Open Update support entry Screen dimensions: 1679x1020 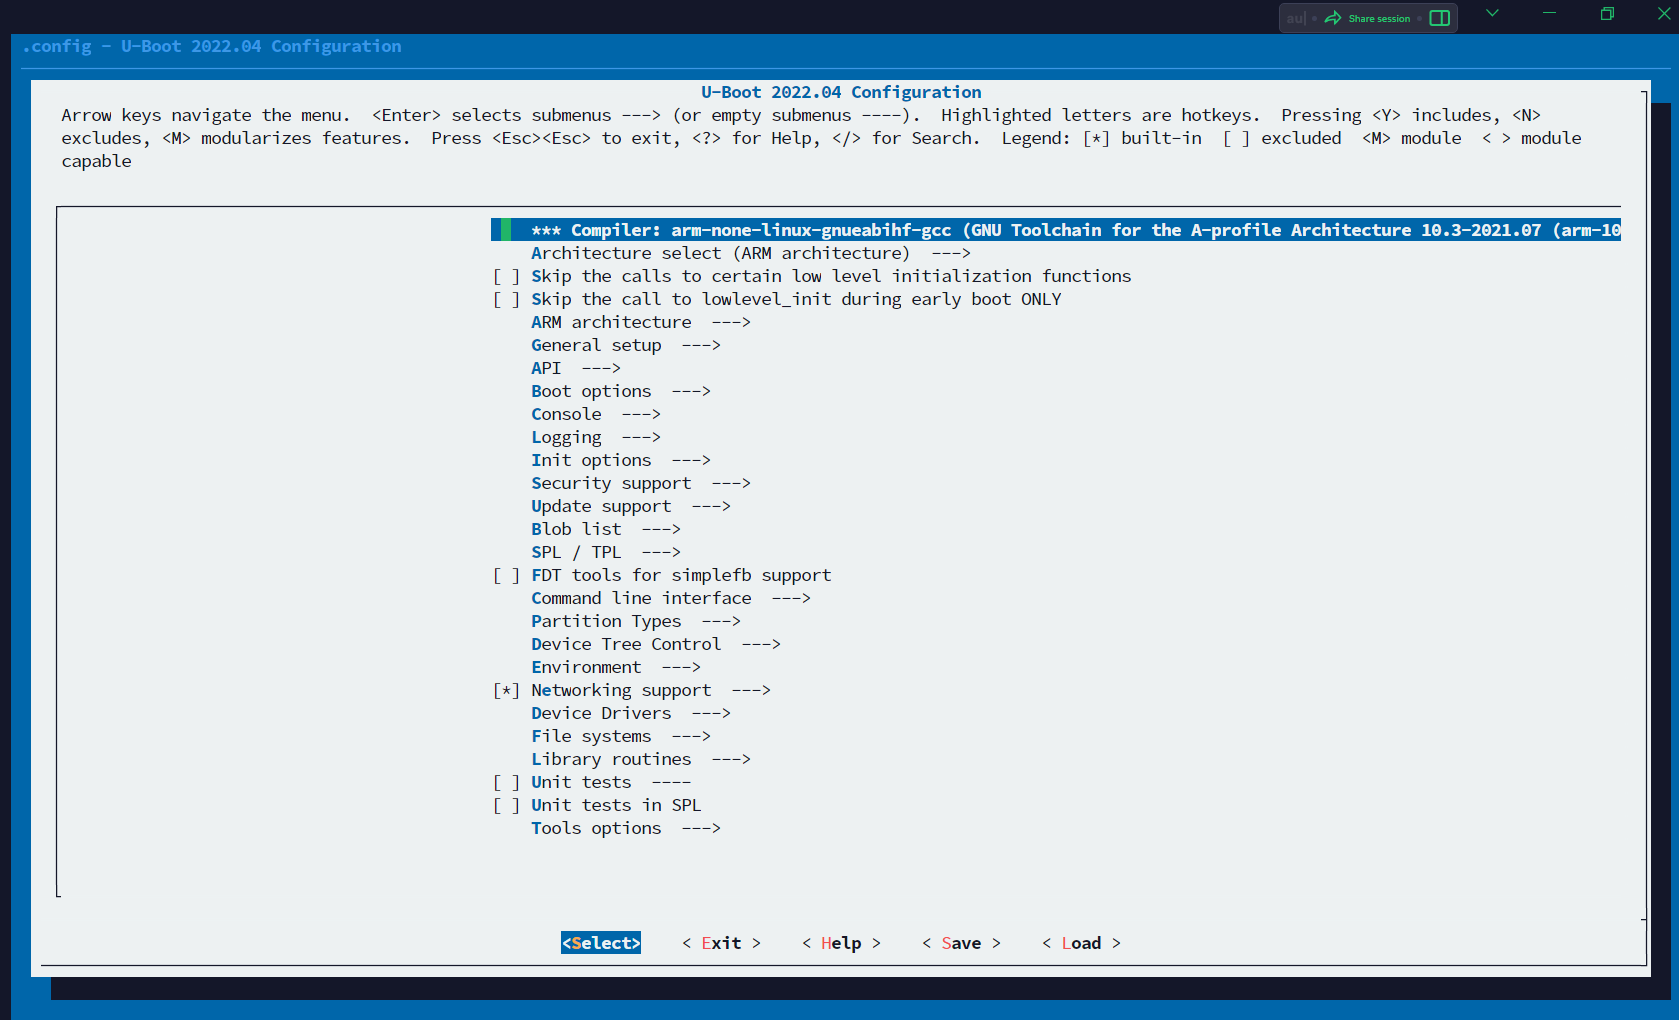click(x=630, y=507)
